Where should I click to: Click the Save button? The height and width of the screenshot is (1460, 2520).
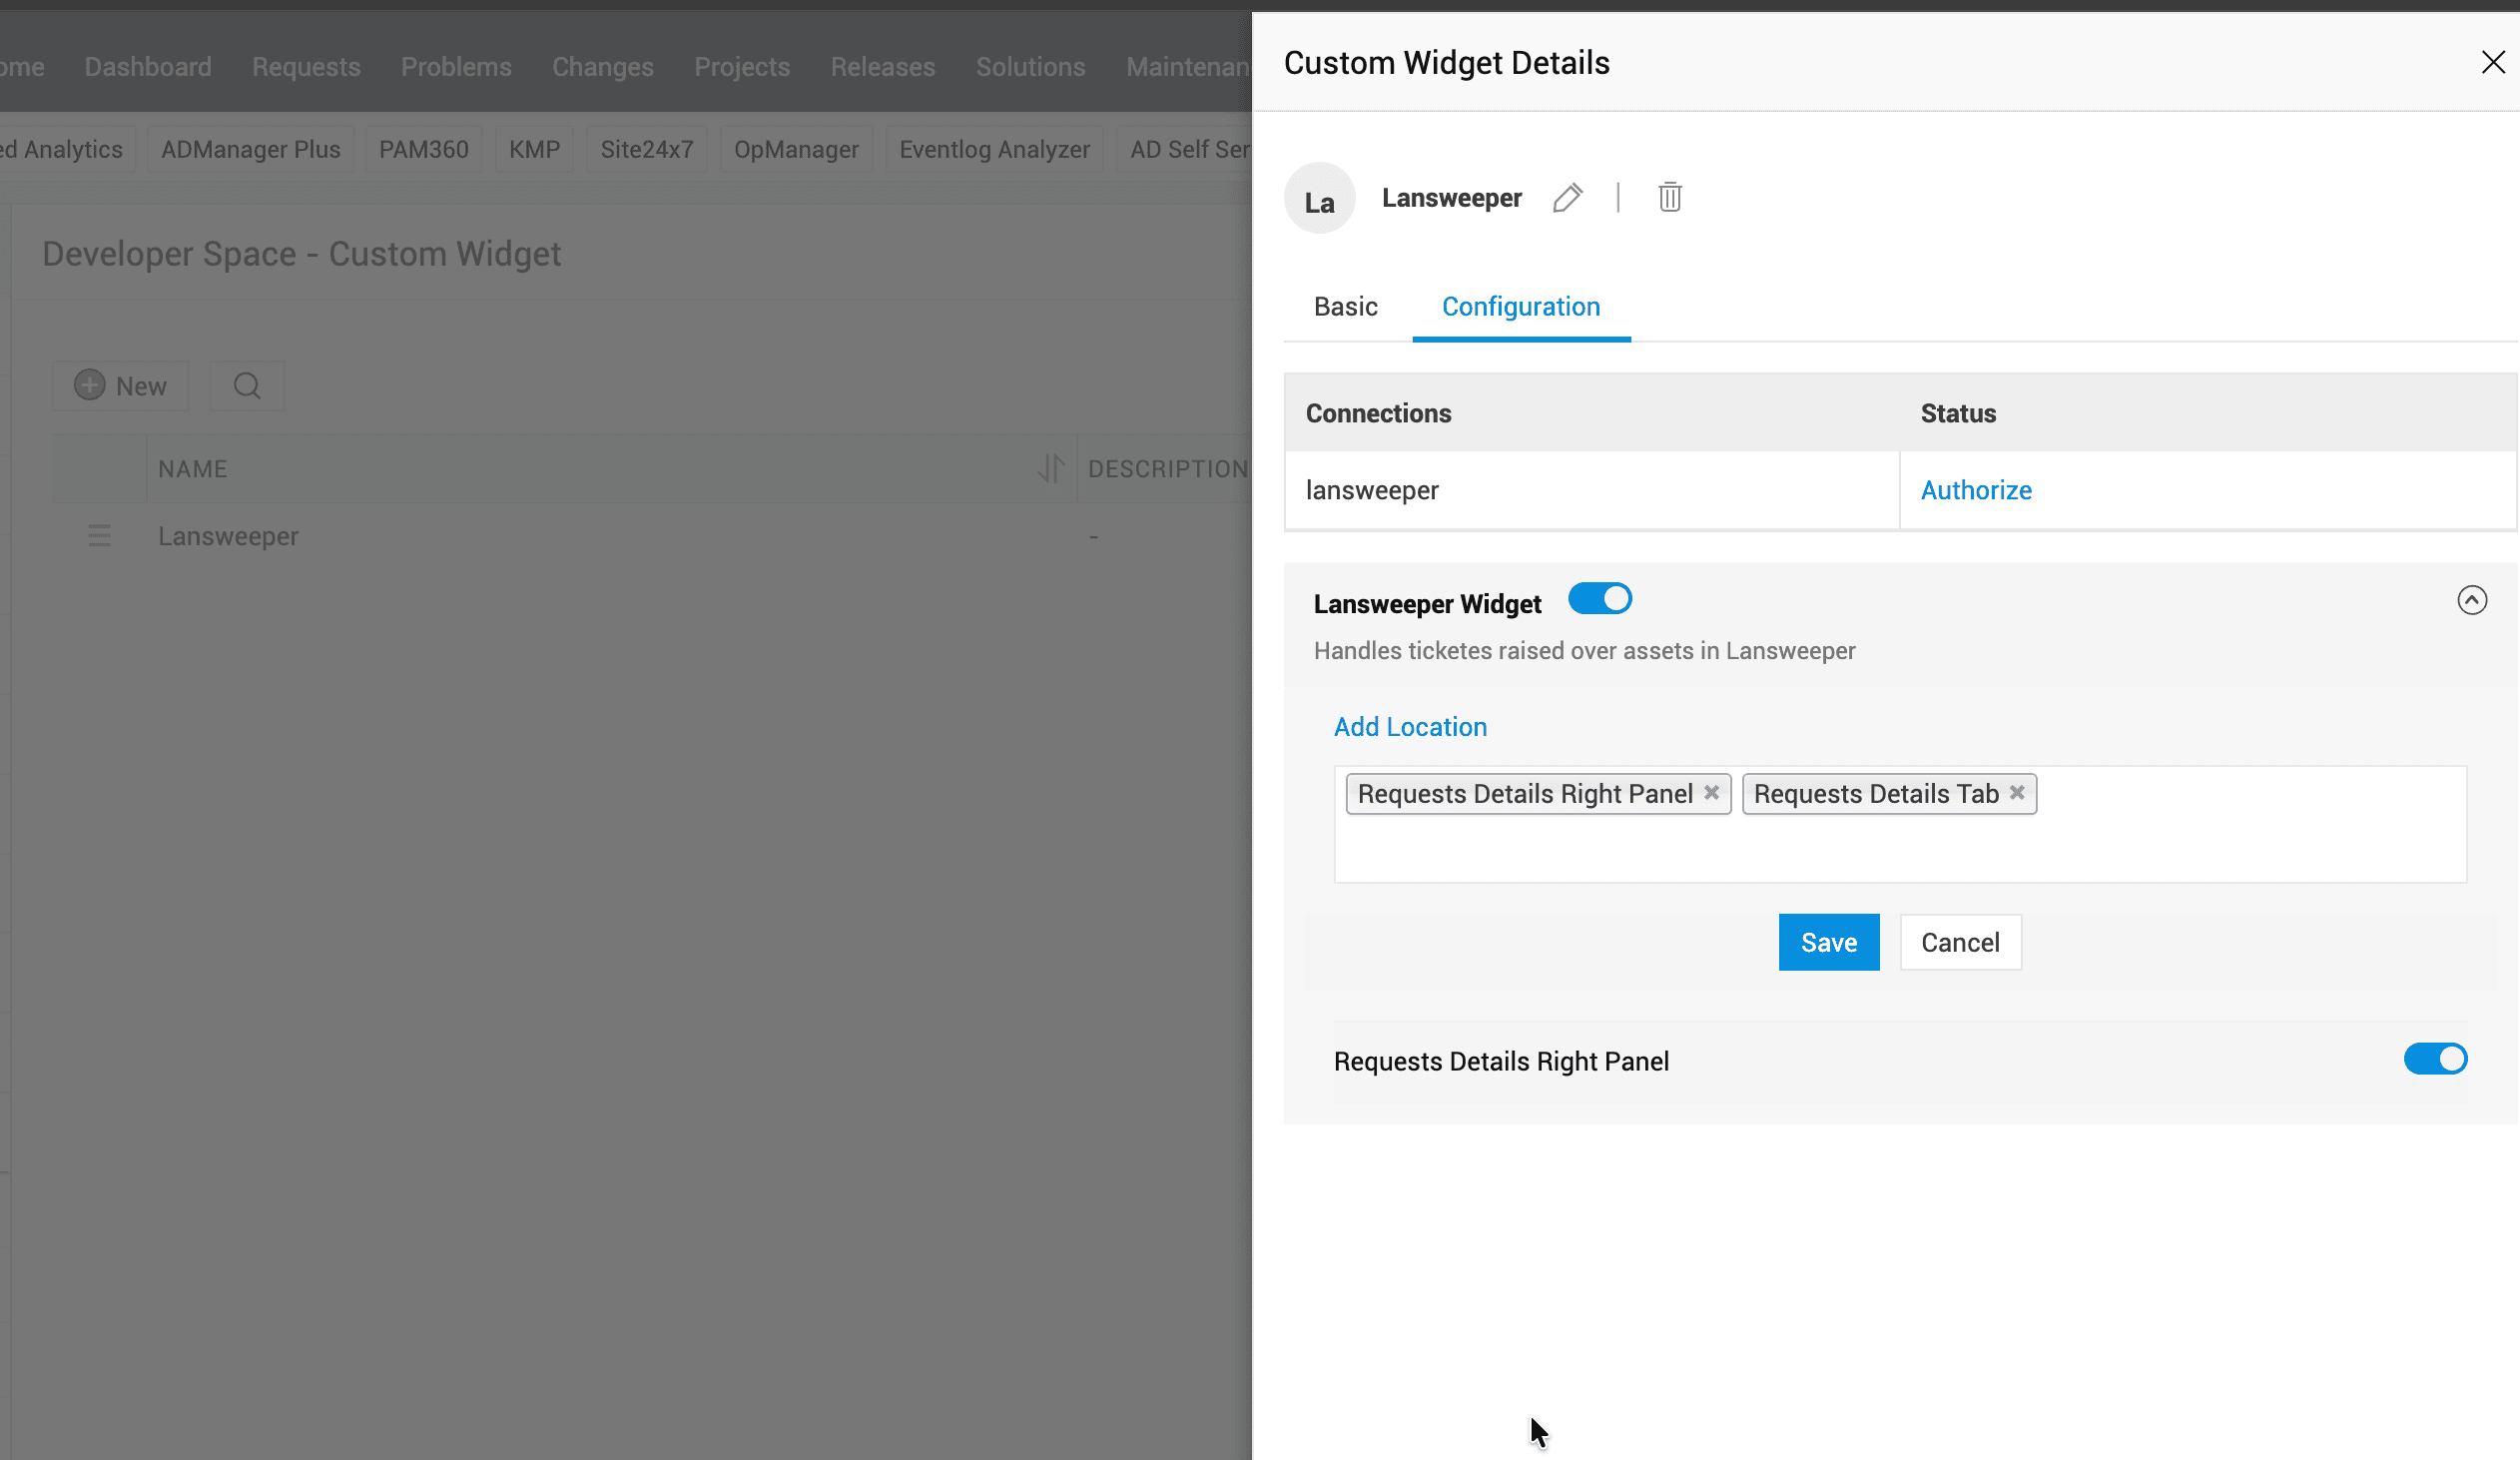[x=1828, y=942]
